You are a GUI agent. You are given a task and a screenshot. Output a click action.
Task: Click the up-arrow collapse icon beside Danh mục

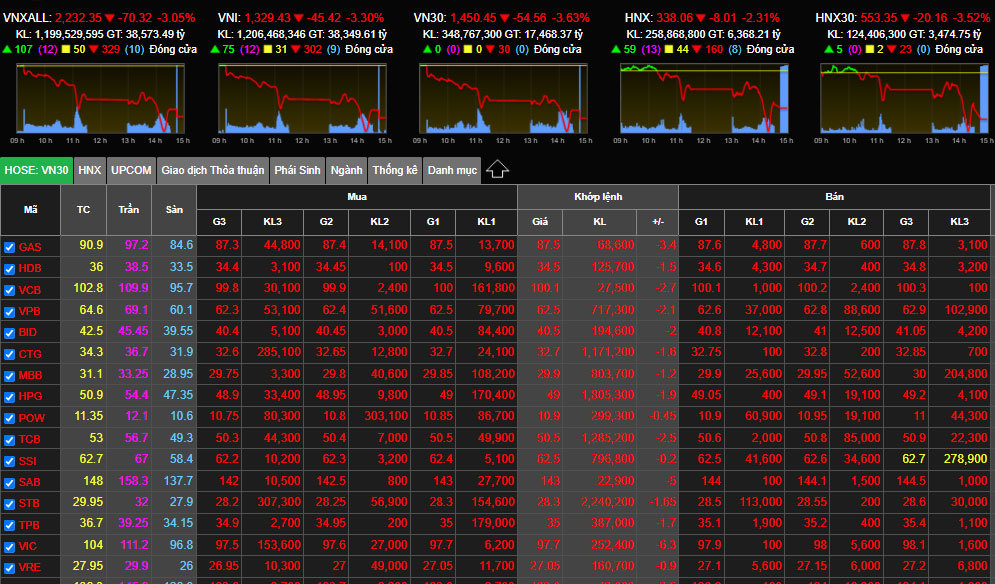point(497,170)
